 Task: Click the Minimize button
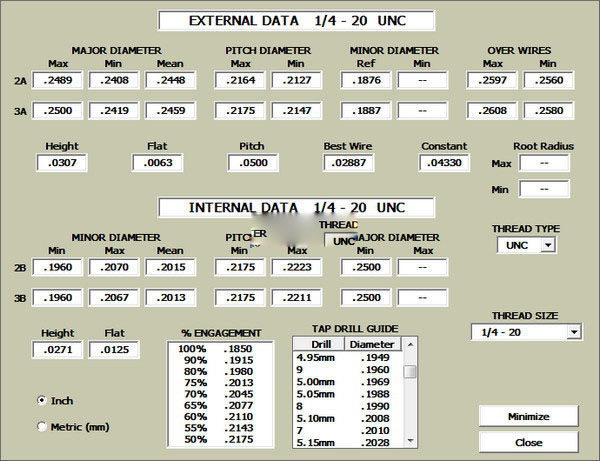coord(528,415)
